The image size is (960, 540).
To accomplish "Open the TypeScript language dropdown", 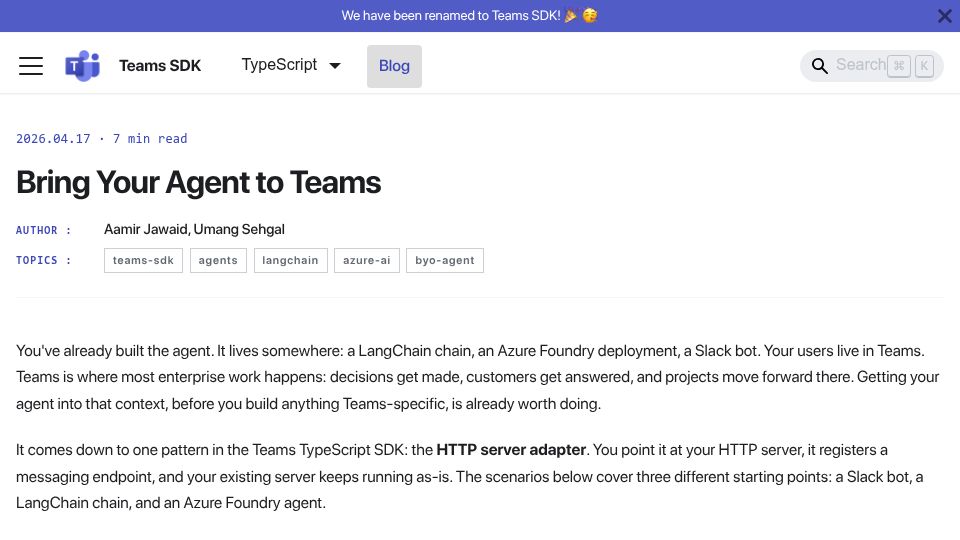I will coord(291,65).
